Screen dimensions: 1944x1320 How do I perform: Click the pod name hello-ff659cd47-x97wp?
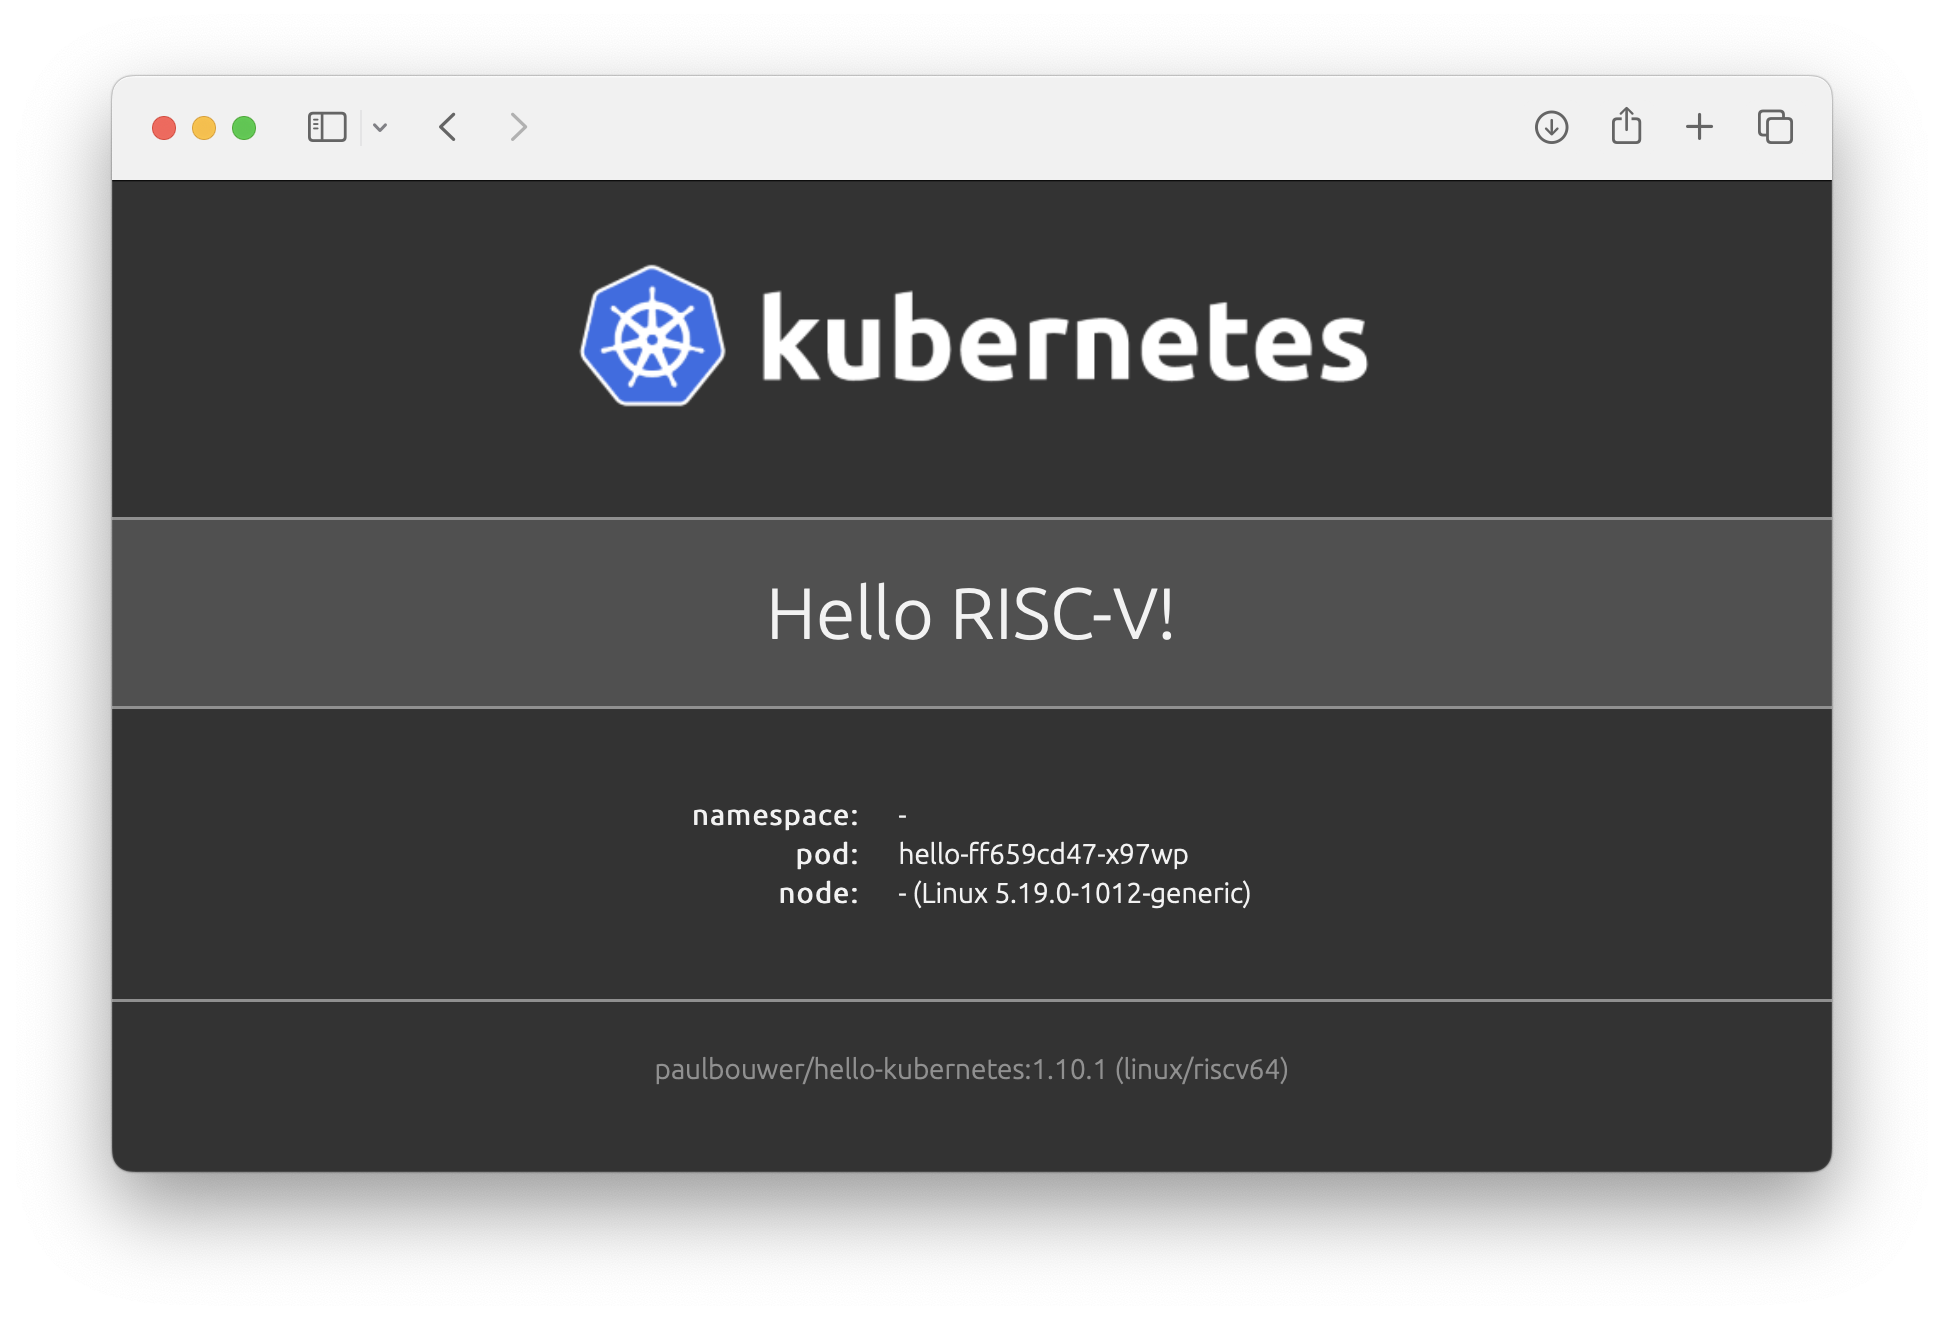pyautogui.click(x=1043, y=854)
